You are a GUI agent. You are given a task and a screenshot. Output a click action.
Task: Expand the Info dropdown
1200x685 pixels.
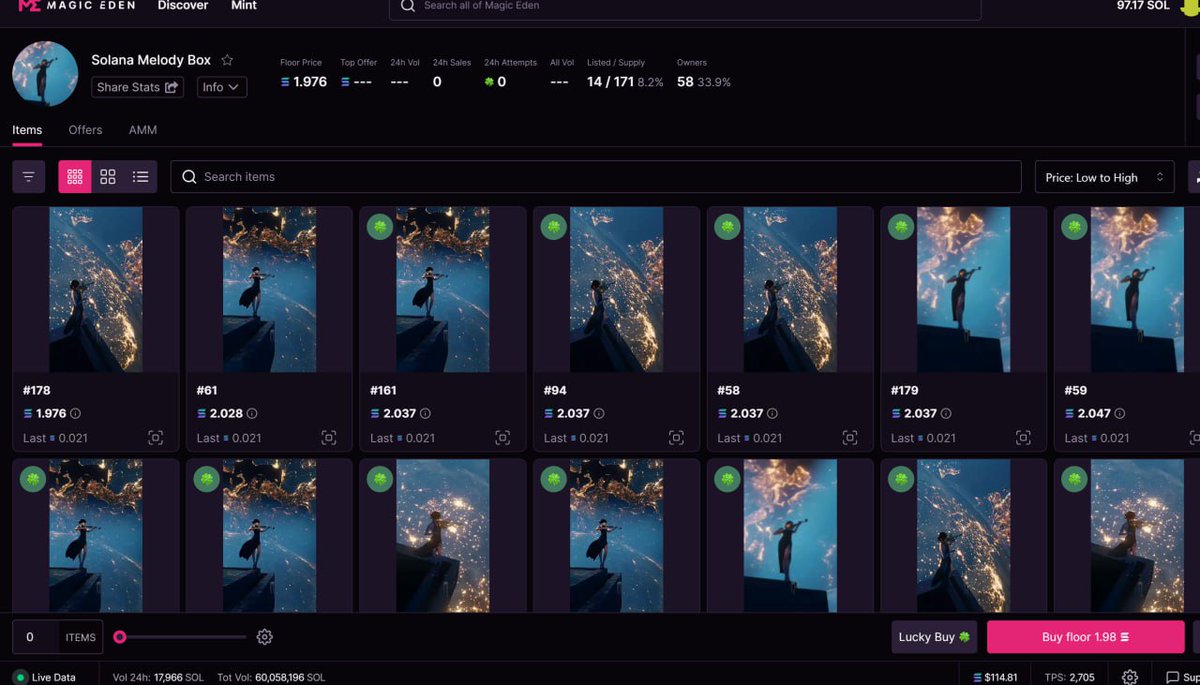221,87
